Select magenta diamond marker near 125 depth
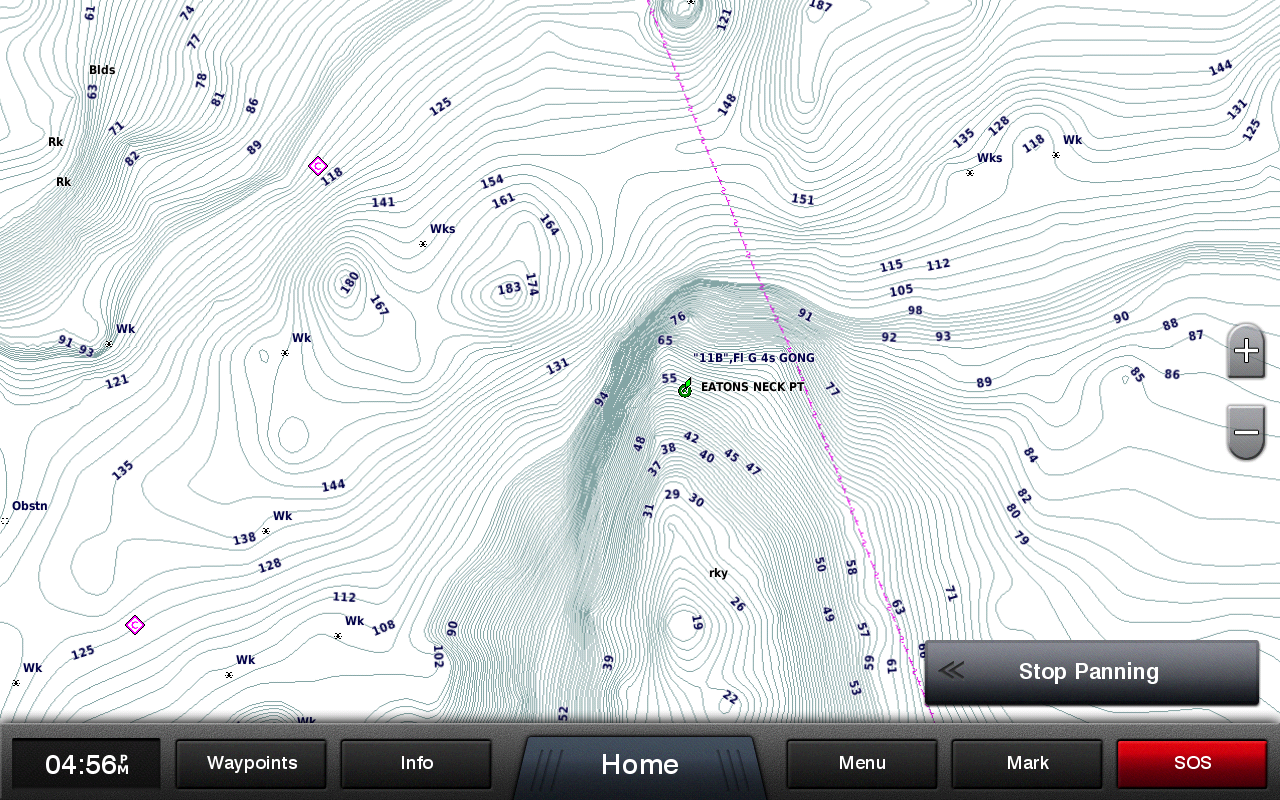 point(135,625)
